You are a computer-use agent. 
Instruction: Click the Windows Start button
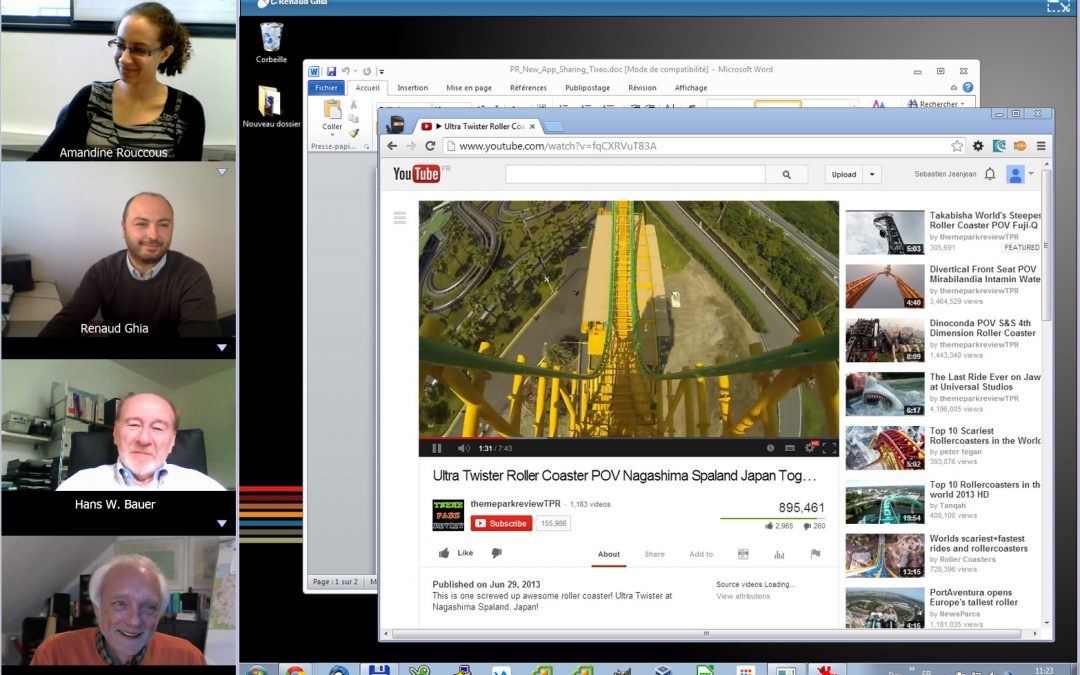pos(257,670)
